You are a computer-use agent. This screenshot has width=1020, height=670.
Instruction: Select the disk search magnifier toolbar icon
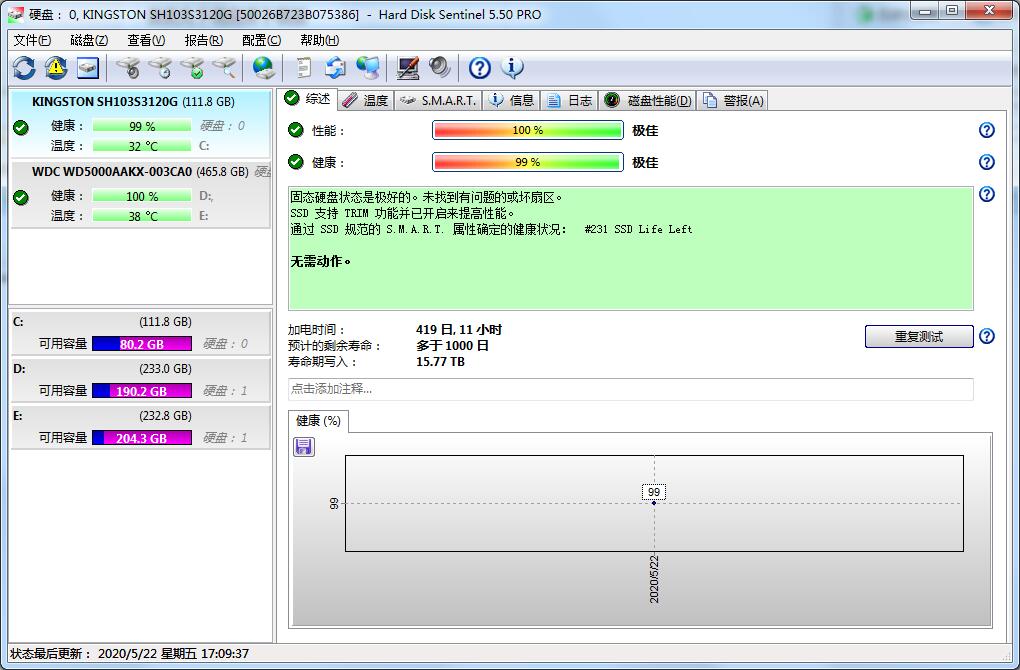pyautogui.click(x=222, y=68)
